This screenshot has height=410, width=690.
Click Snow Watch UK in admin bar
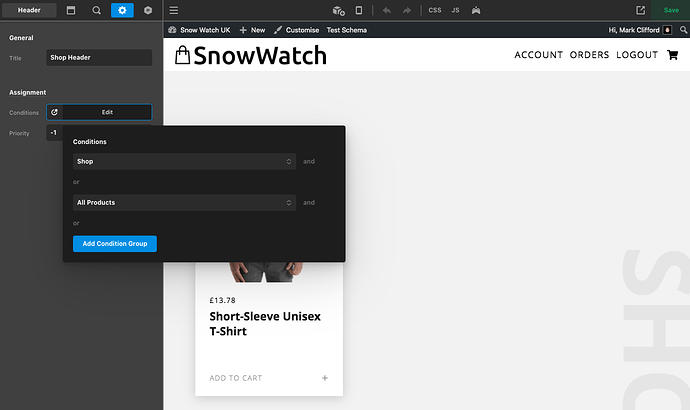(x=199, y=30)
